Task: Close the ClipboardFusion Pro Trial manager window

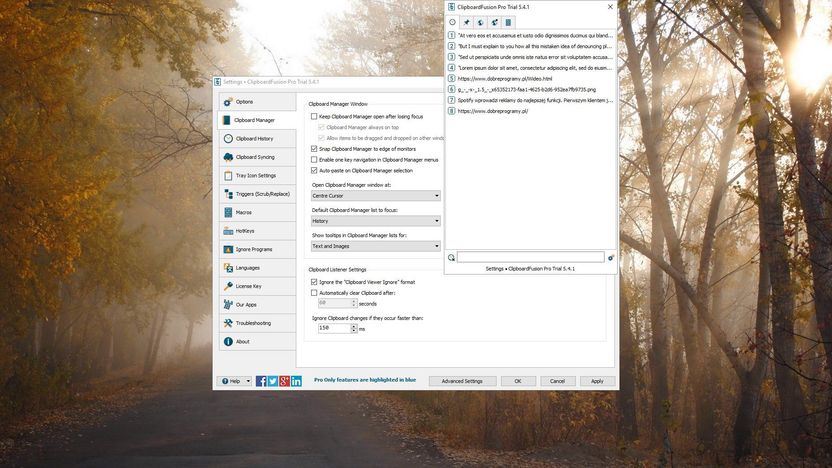Action: tap(610, 7)
